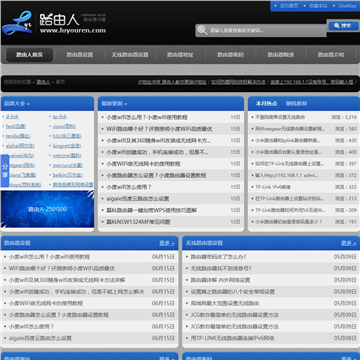The width and height of the screenshot is (360, 360).
Task: Click the 最新更新 » panel header
Action: 114,104
